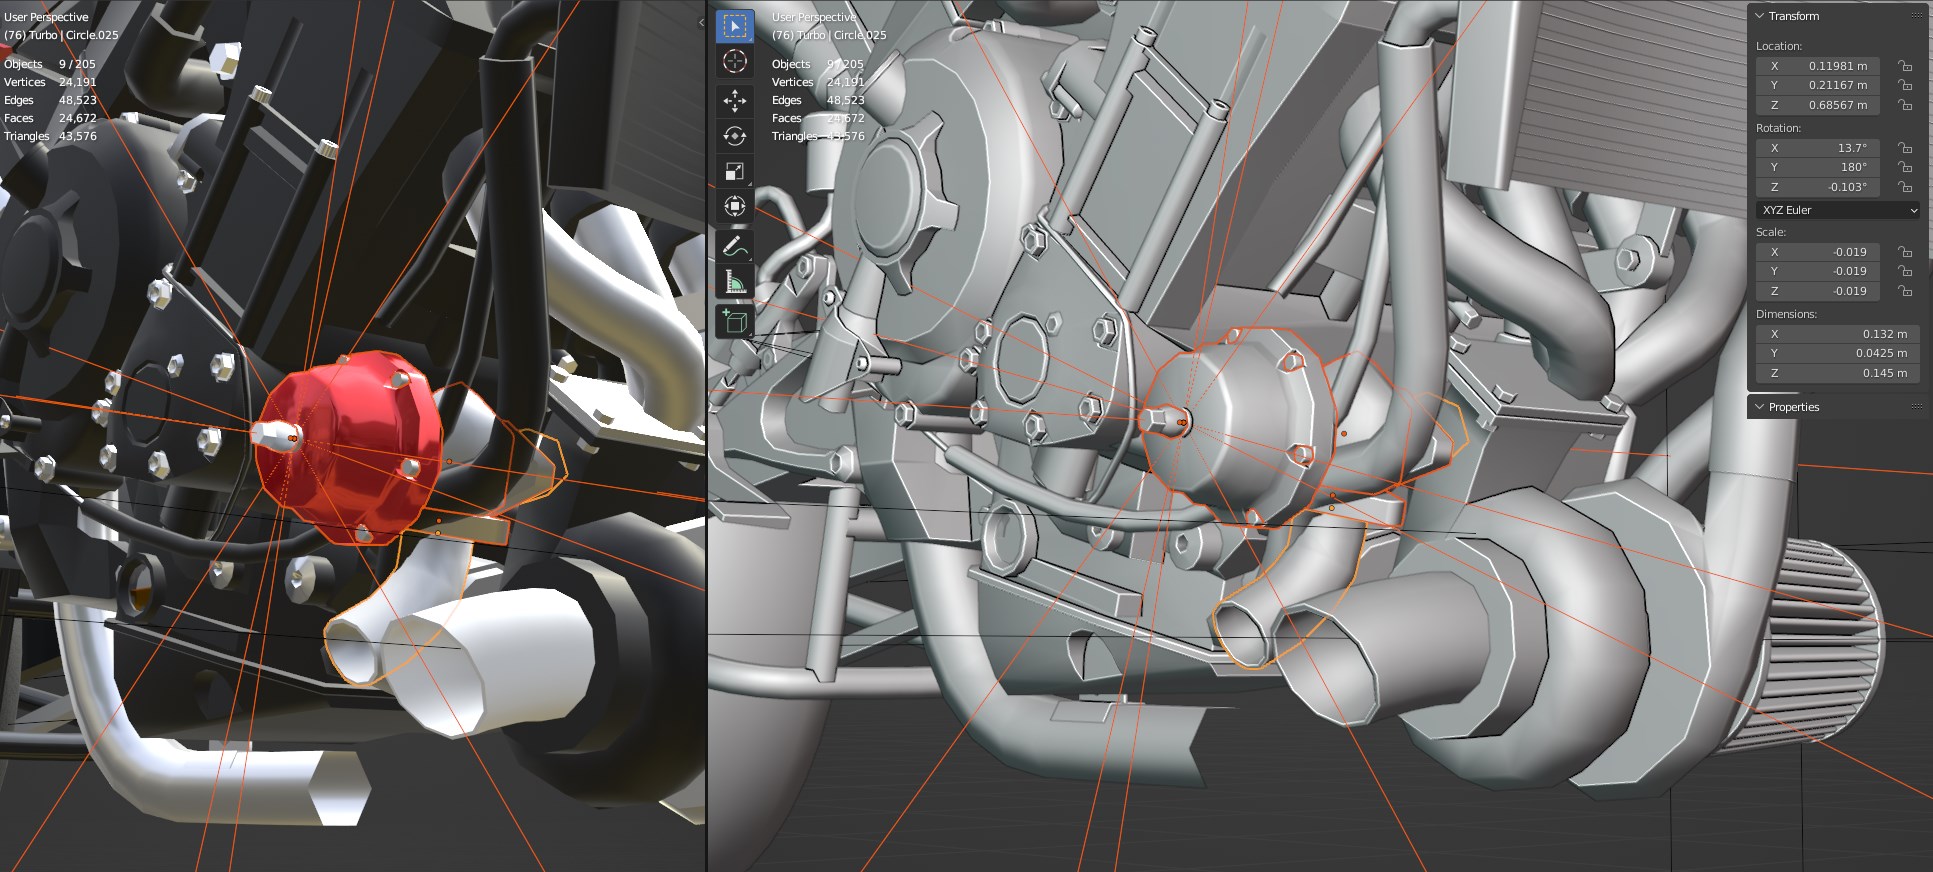Grab the Transform panel drag handle dots

point(1917,16)
